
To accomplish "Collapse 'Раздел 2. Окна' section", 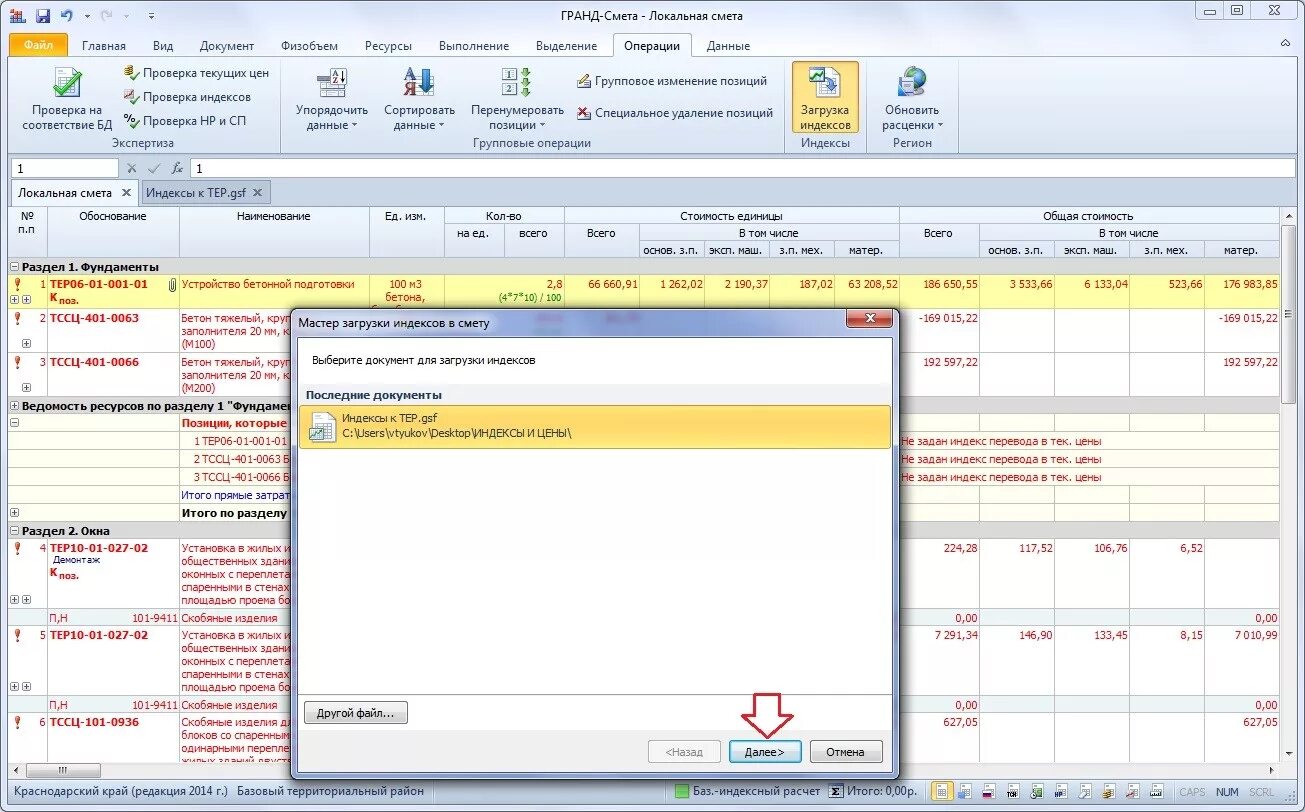I will 14,531.
